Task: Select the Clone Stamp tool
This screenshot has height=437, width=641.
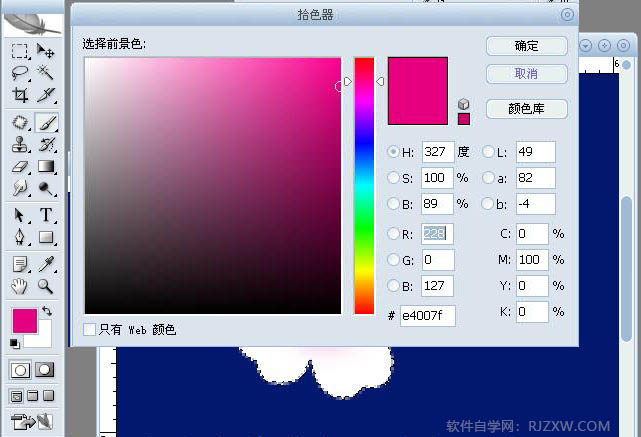Action: [x=19, y=144]
